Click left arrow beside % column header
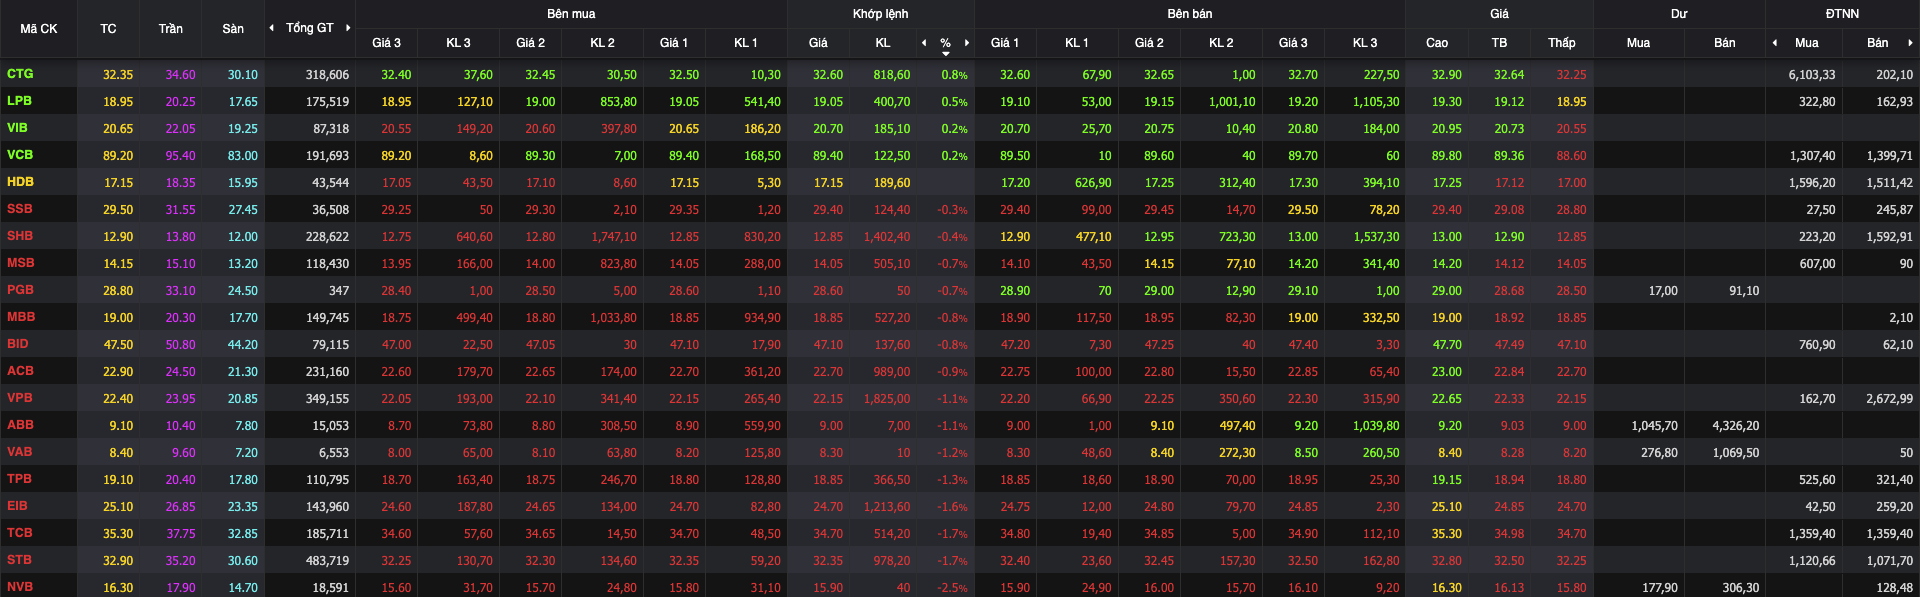The width and height of the screenshot is (1920, 597). pyautogui.click(x=924, y=43)
